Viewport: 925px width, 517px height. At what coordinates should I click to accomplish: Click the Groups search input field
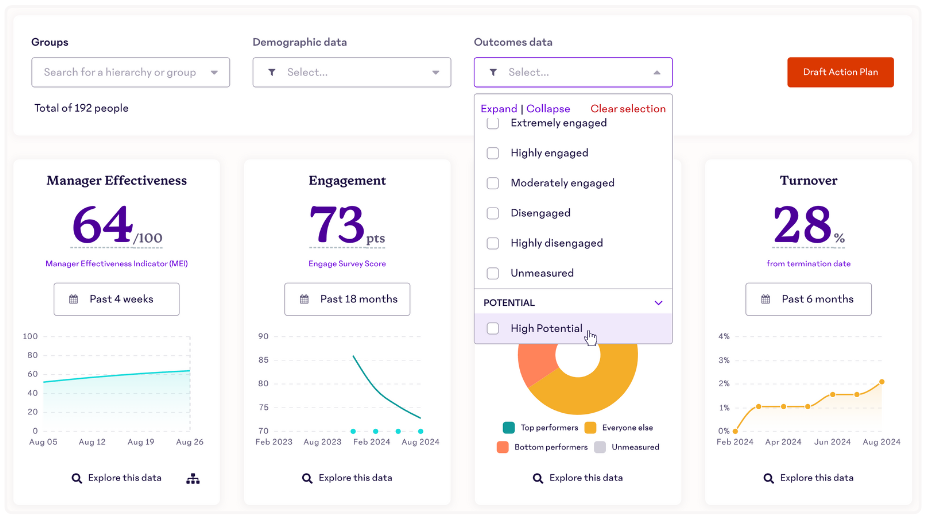130,73
